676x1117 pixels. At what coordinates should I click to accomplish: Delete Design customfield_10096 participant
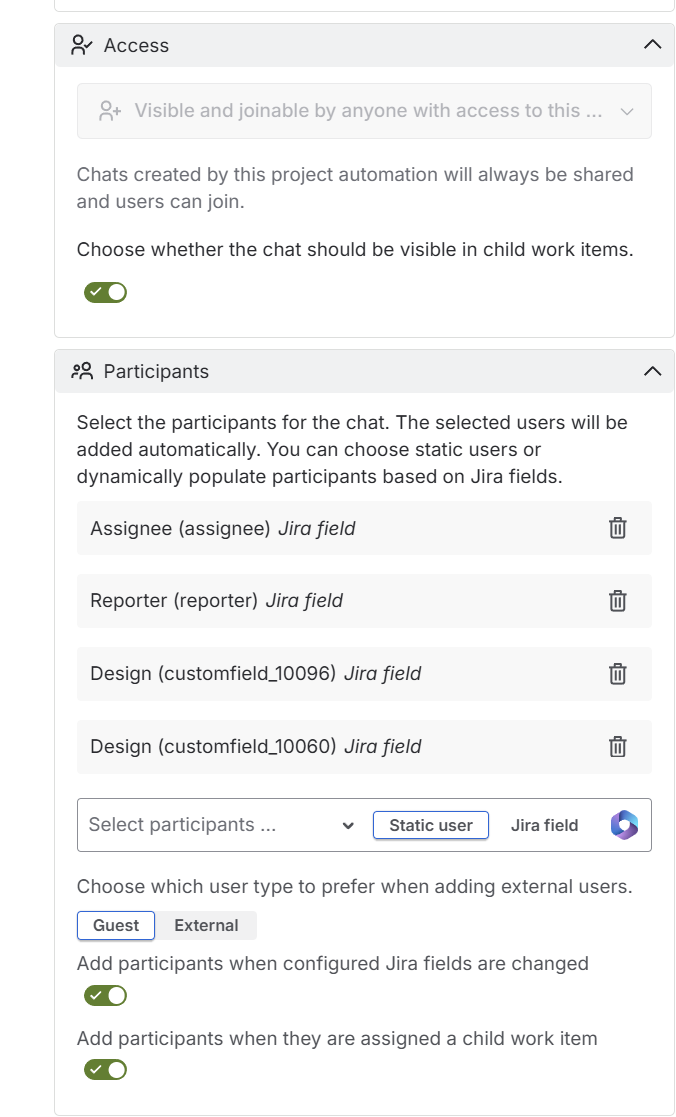(x=617, y=674)
